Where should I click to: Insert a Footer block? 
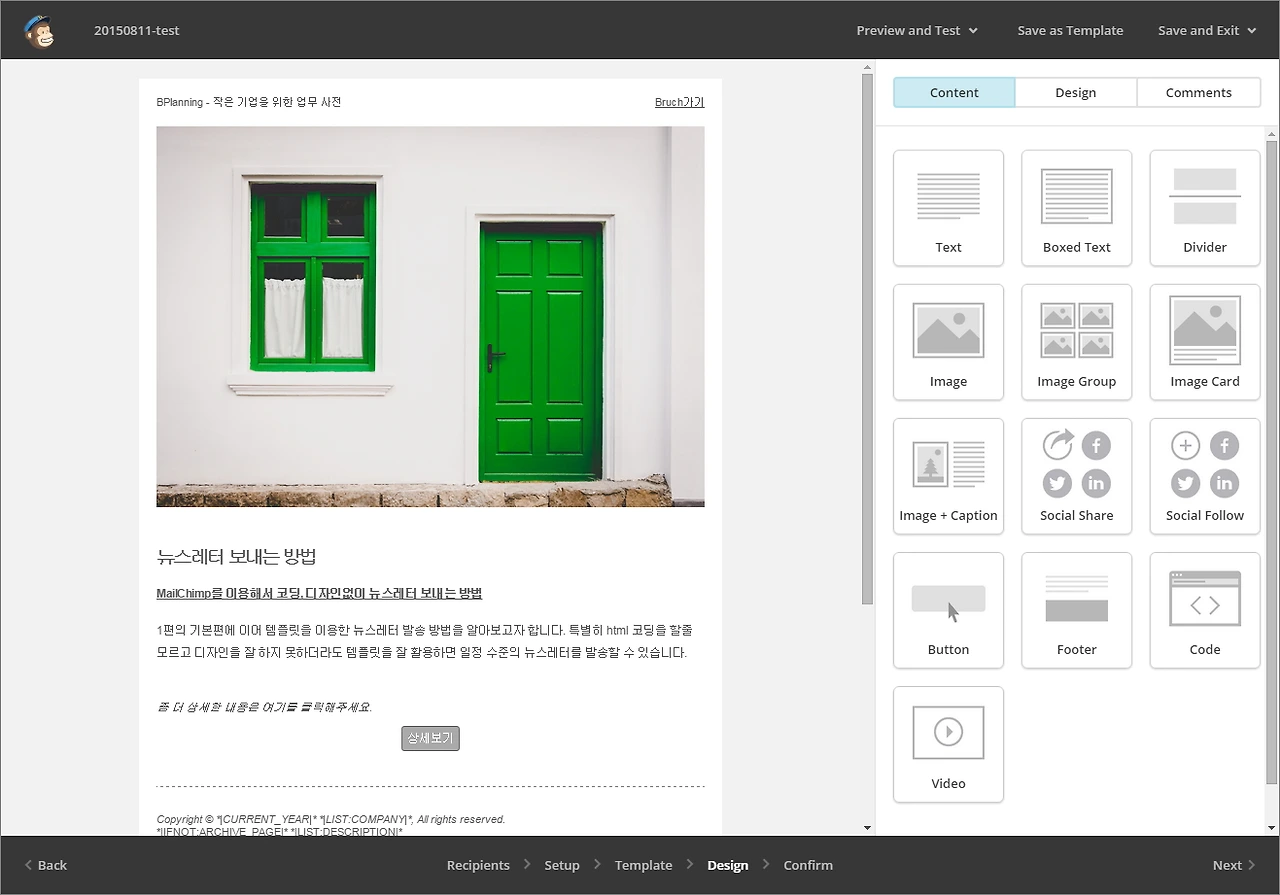pos(1076,610)
